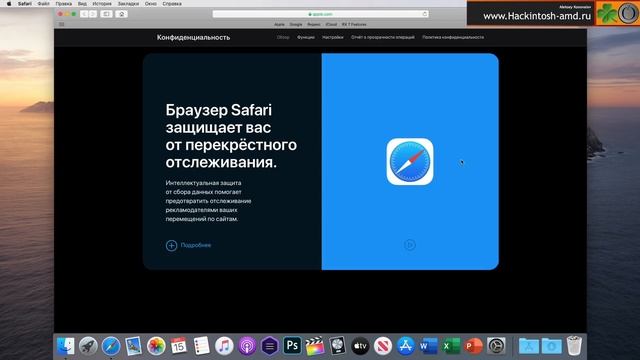Viewport: 640px width, 360px height.
Task: Show the Safari sidebar
Action: (x=107, y=14)
